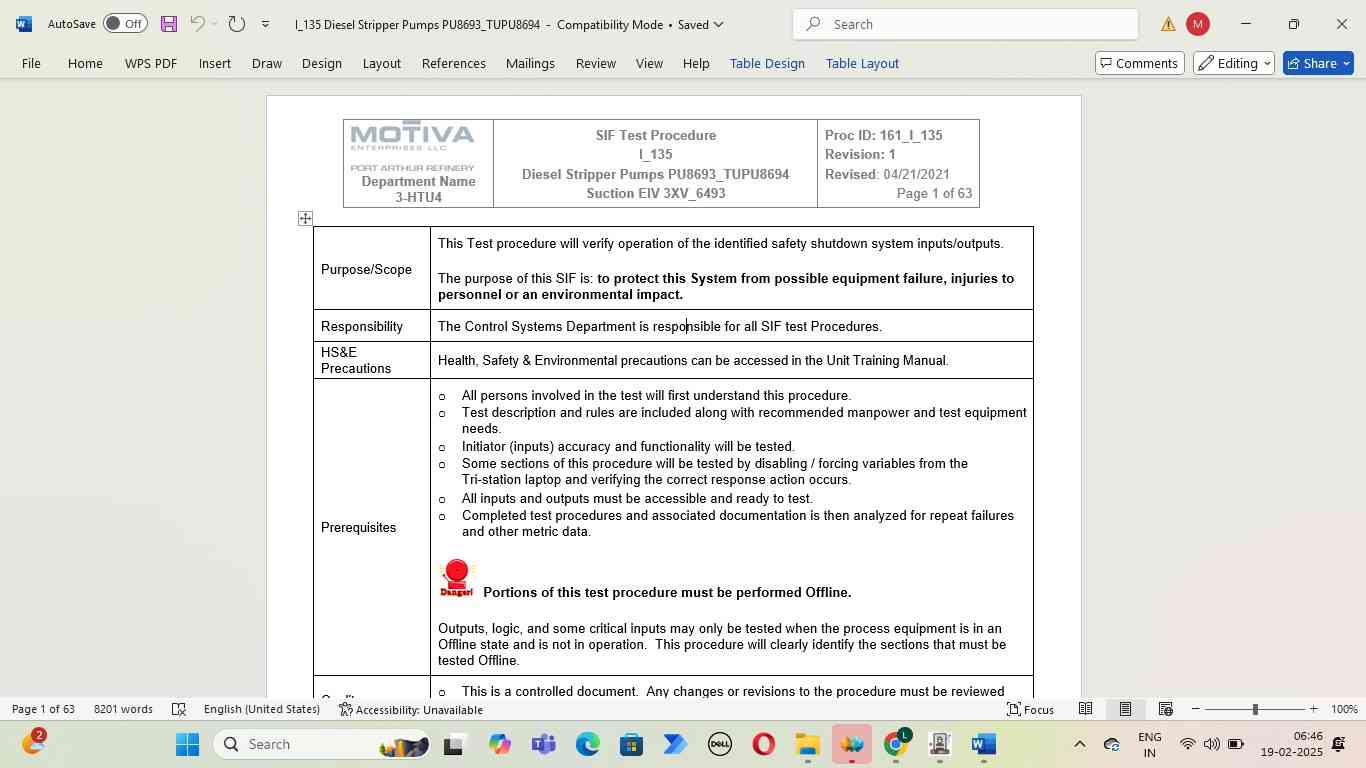Open the clock and date display
The width and height of the screenshot is (1366, 768).
(1291, 744)
